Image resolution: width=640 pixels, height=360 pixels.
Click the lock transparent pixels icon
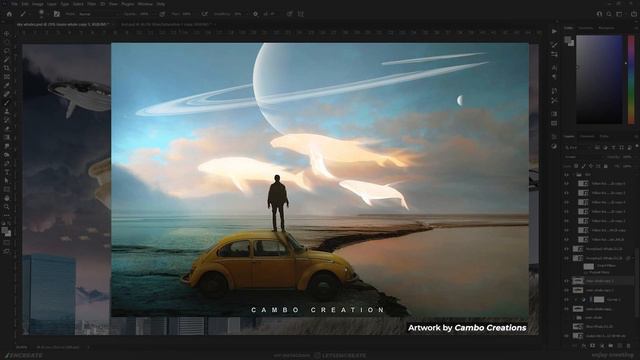point(576,166)
